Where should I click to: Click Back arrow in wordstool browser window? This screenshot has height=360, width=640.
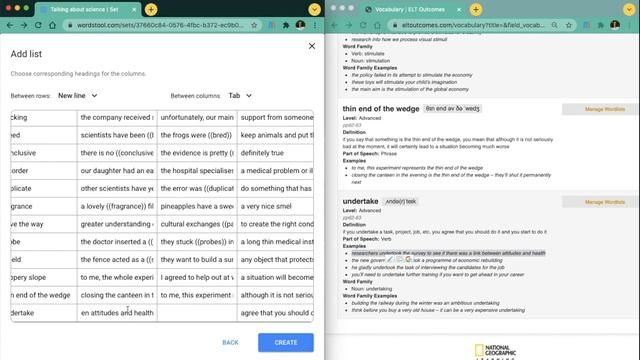(x=10, y=25)
